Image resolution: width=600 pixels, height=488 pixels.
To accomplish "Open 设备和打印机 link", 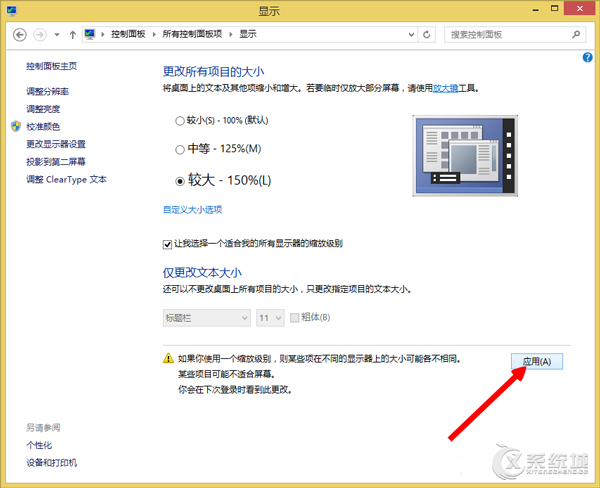I will [x=52, y=463].
